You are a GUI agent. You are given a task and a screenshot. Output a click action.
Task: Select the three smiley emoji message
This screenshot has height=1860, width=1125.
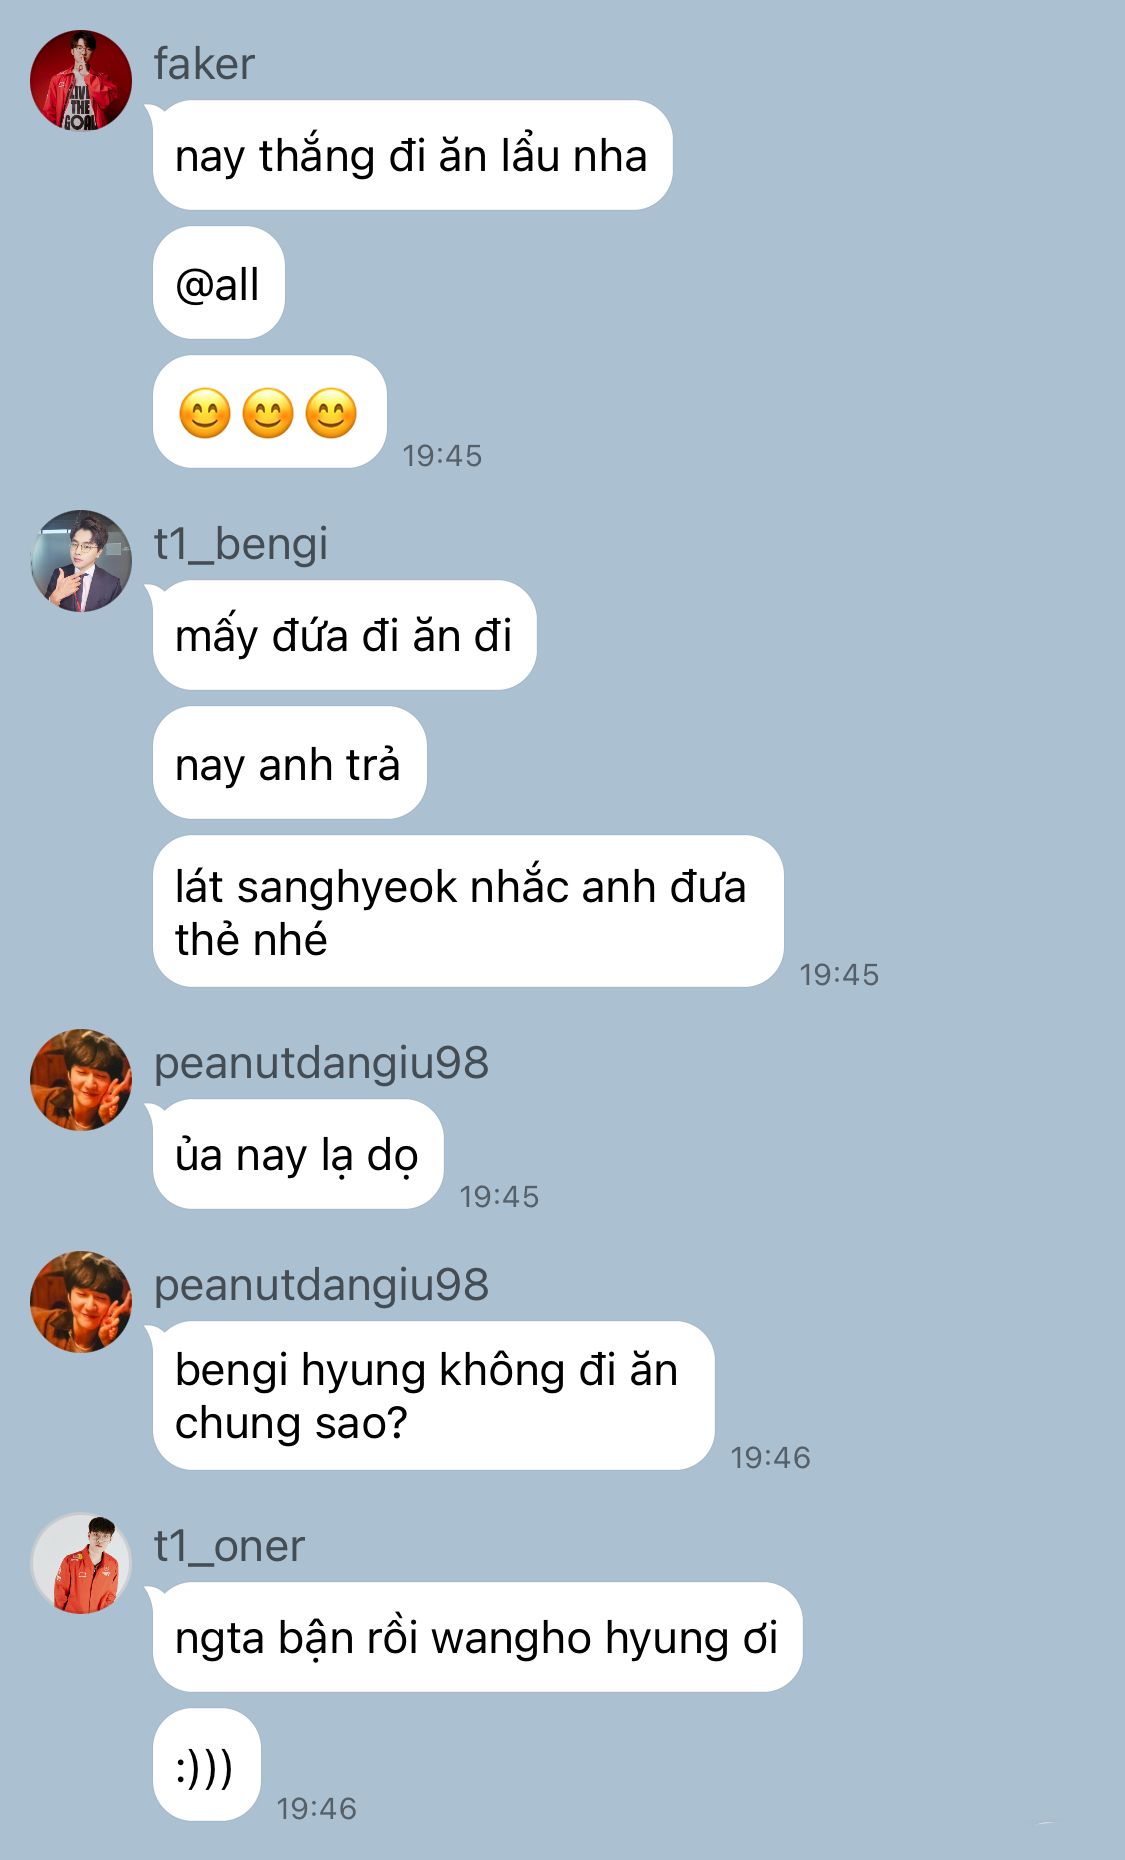tap(269, 411)
